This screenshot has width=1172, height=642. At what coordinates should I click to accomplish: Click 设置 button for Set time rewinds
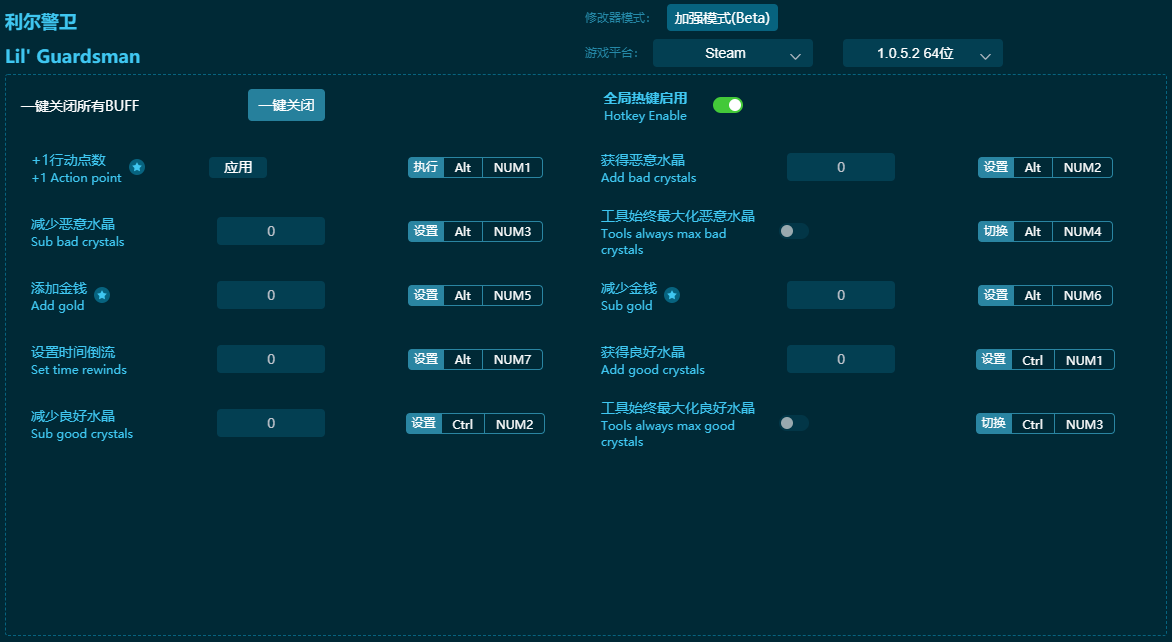[x=426, y=359]
